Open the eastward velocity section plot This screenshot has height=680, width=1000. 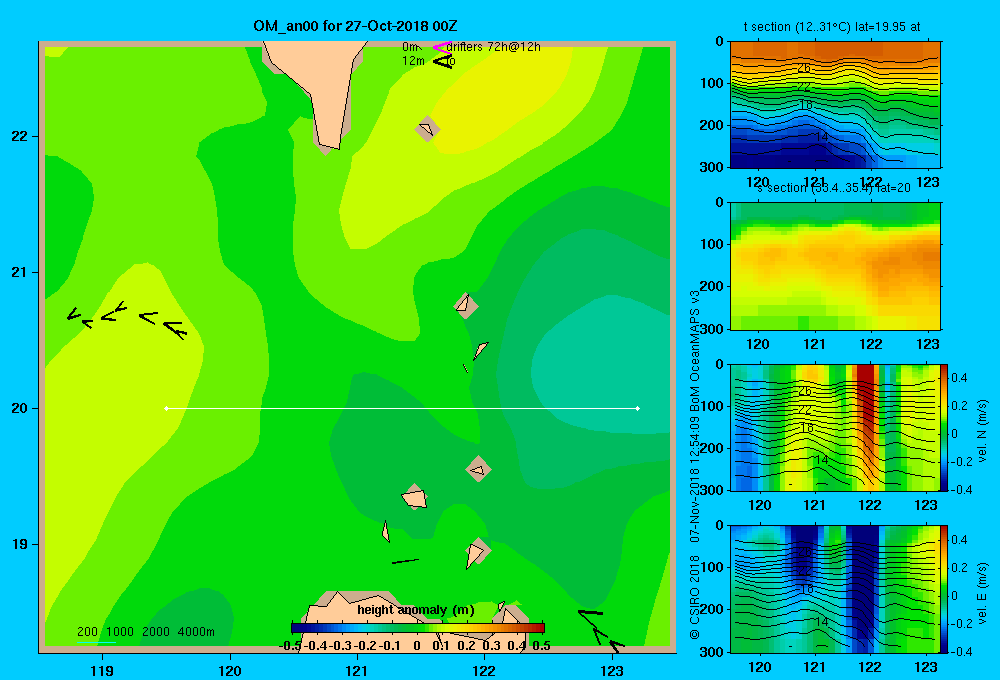coord(835,589)
